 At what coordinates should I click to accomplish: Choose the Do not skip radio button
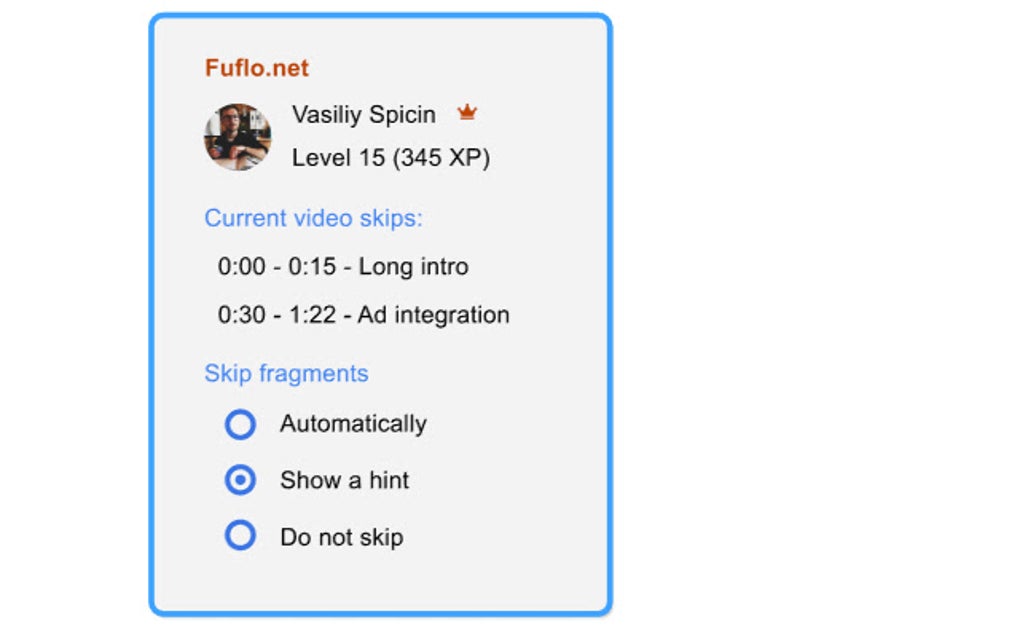point(240,536)
